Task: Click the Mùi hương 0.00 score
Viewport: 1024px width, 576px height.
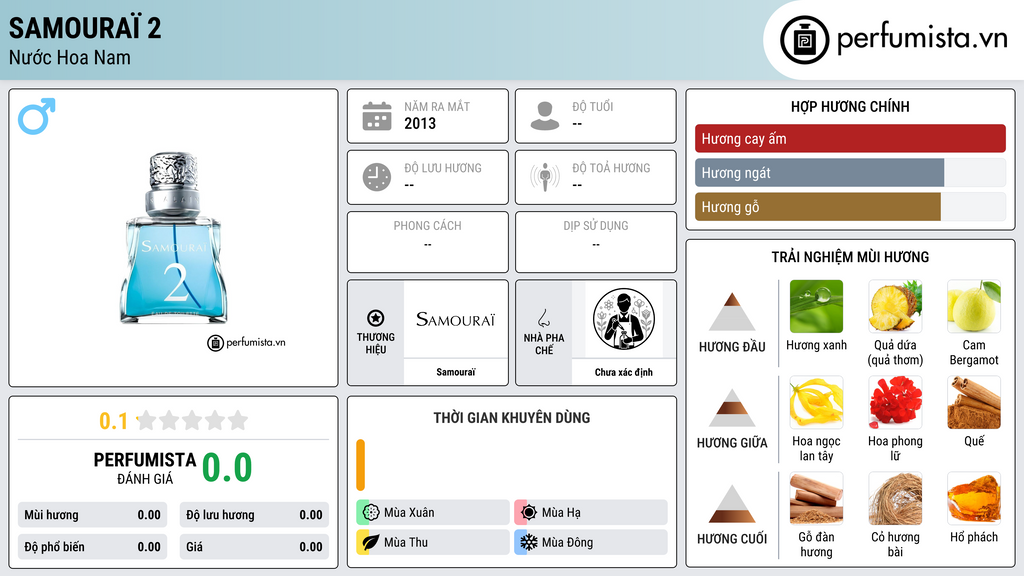Action: [92, 515]
